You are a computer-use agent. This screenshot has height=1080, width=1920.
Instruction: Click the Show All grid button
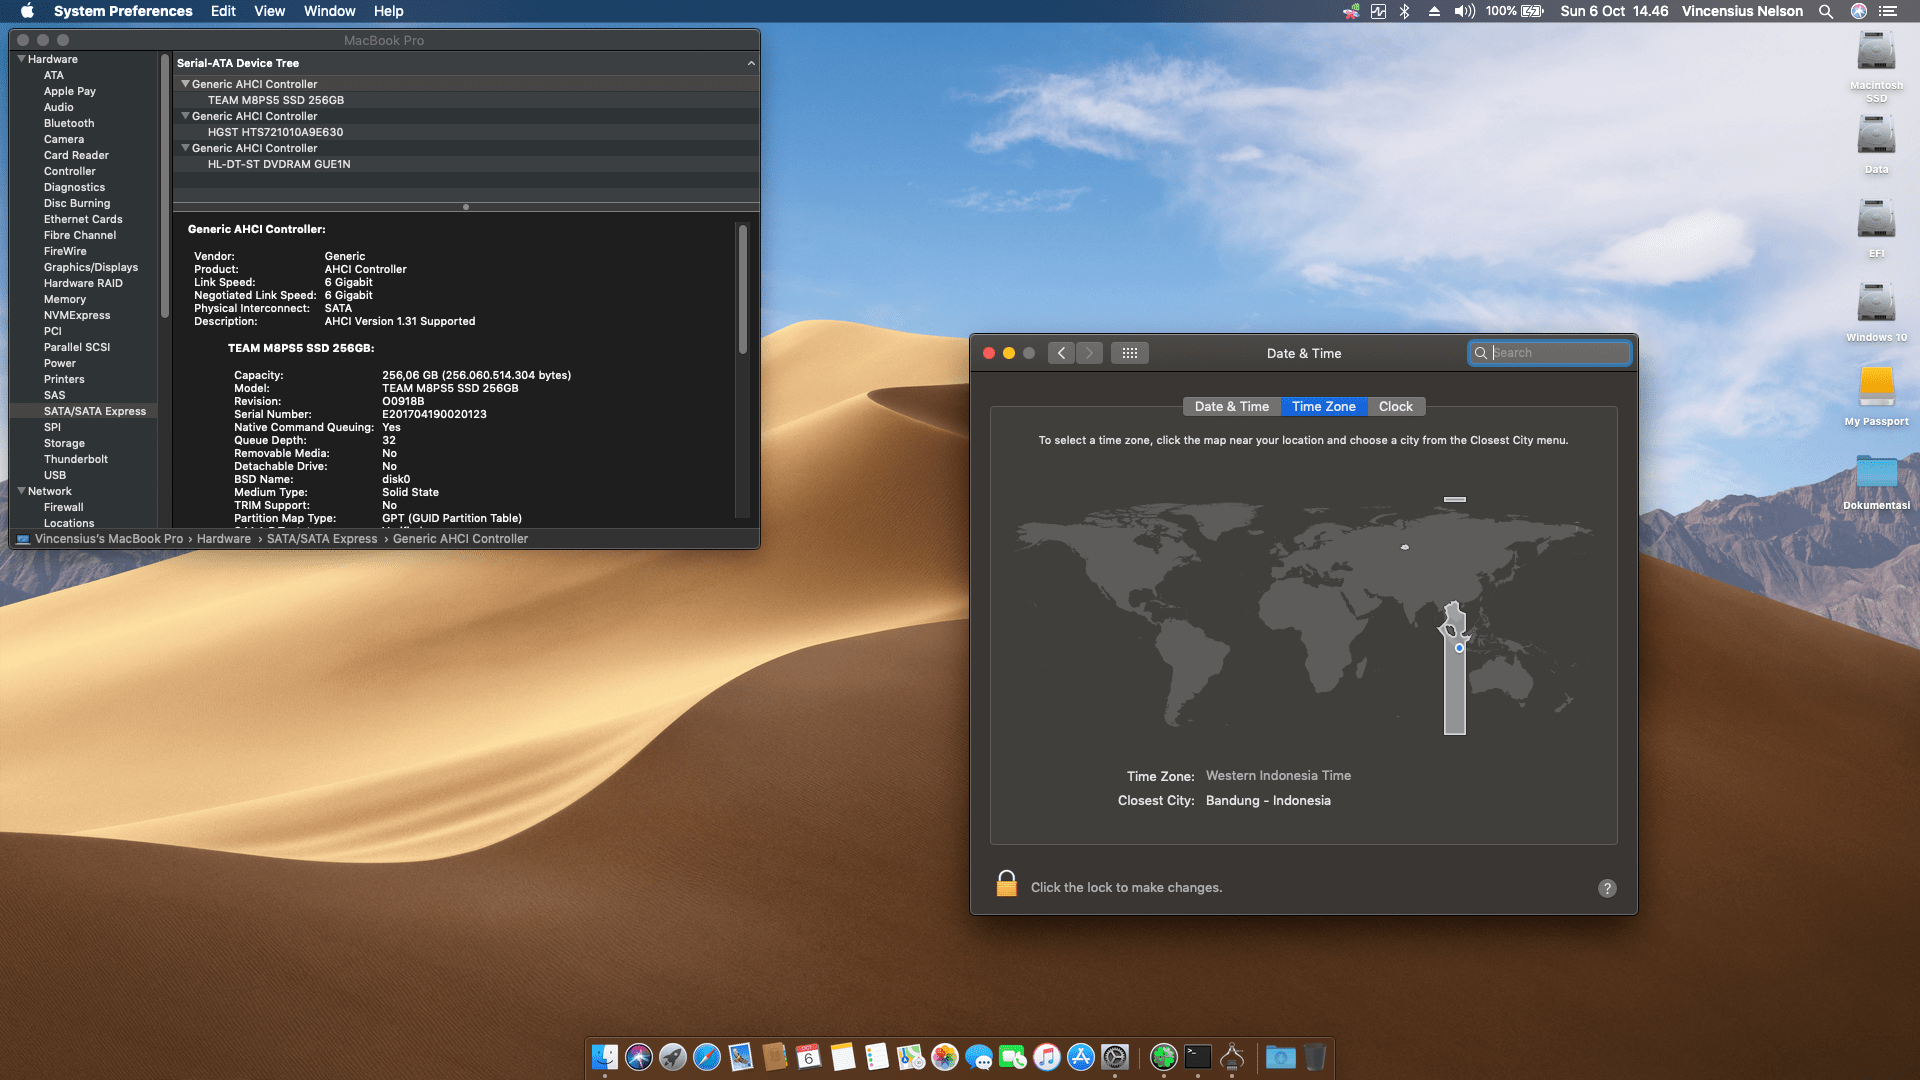click(x=1130, y=353)
